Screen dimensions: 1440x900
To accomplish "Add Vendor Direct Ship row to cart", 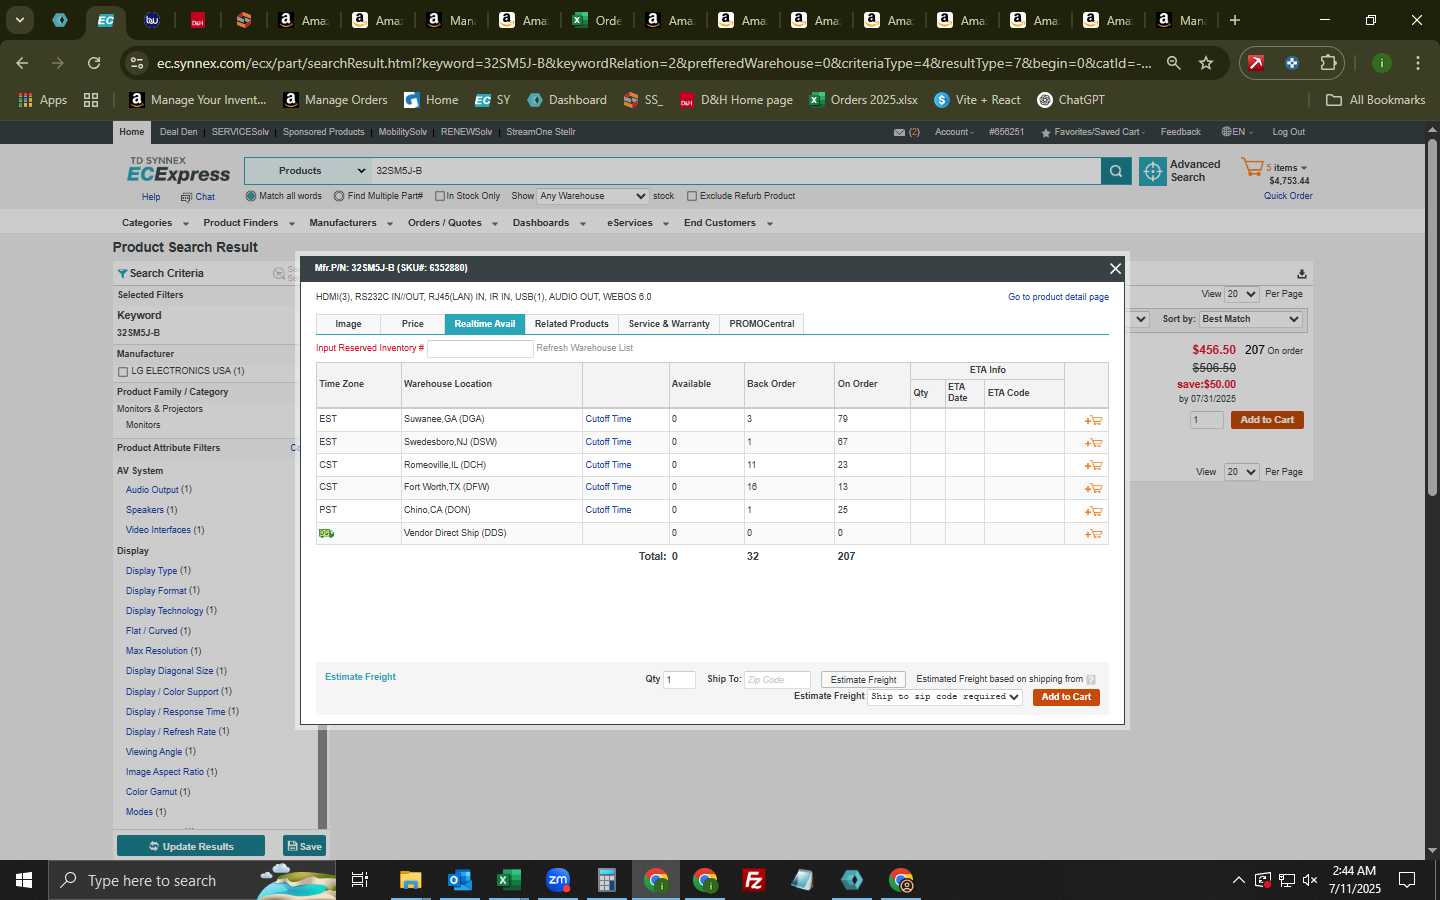I will (x=1093, y=534).
